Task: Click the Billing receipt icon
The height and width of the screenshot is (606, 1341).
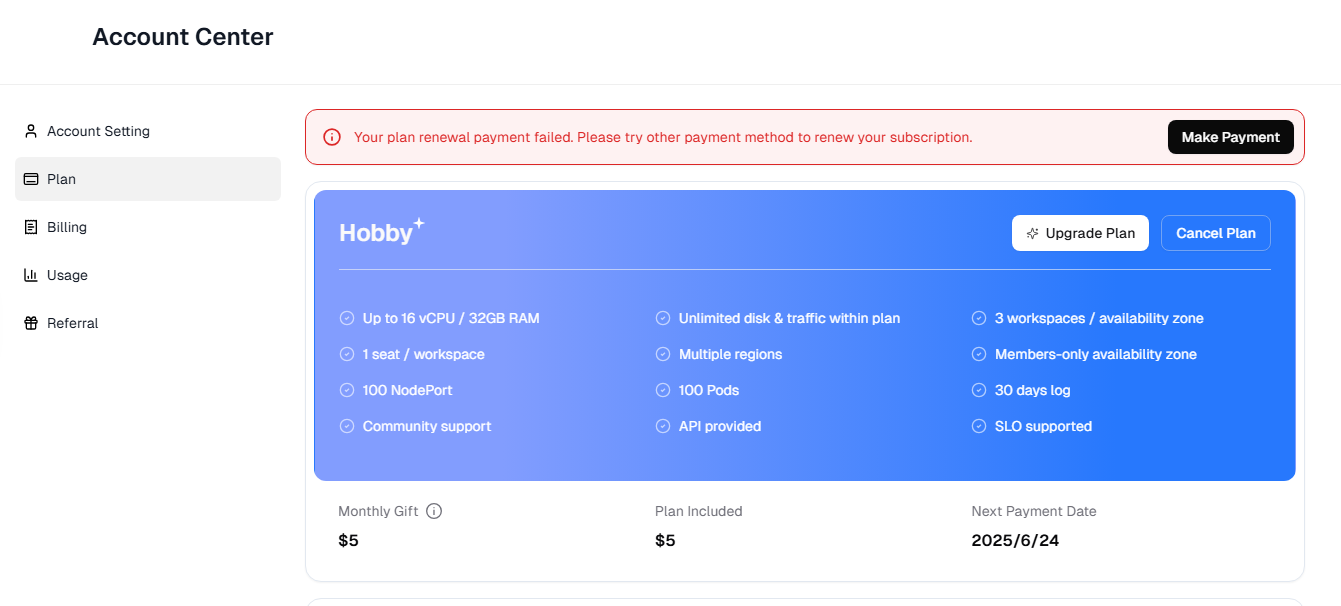Action: tap(31, 227)
